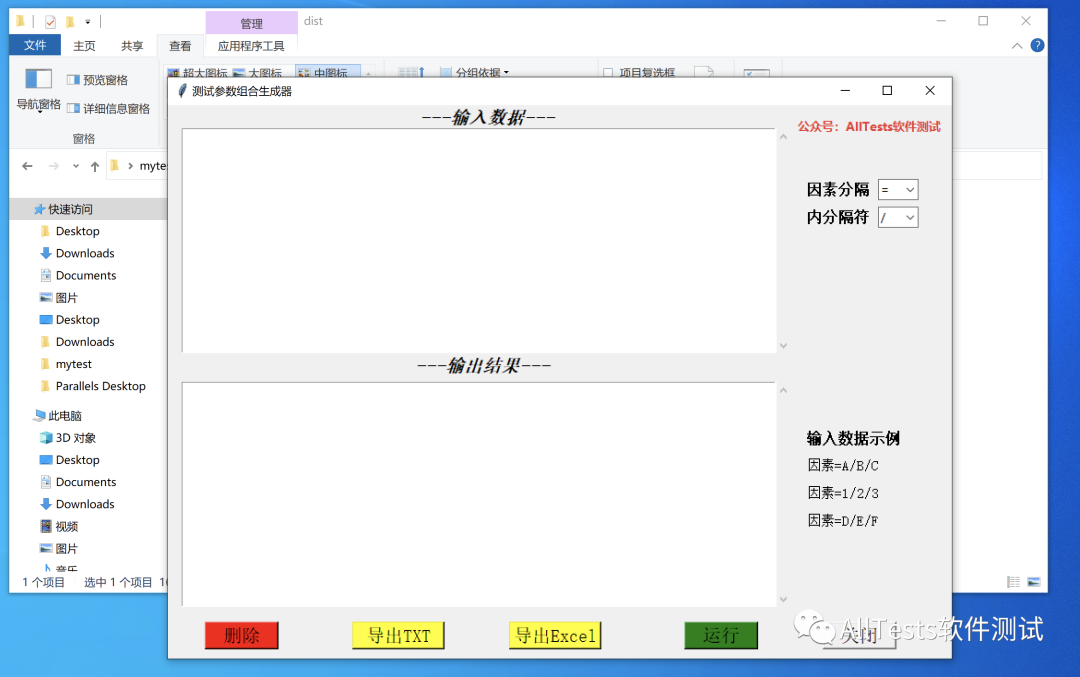Open the 应用程序工具 ribbon tab
This screenshot has width=1080, height=677.
coord(251,46)
